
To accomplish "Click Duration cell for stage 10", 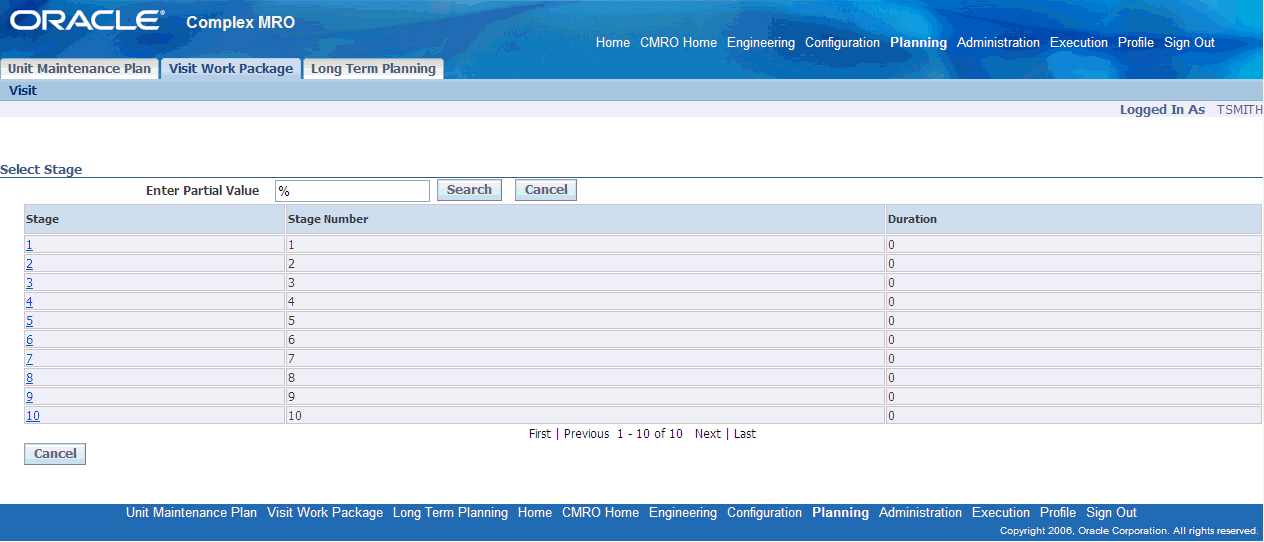I will (x=1073, y=416).
